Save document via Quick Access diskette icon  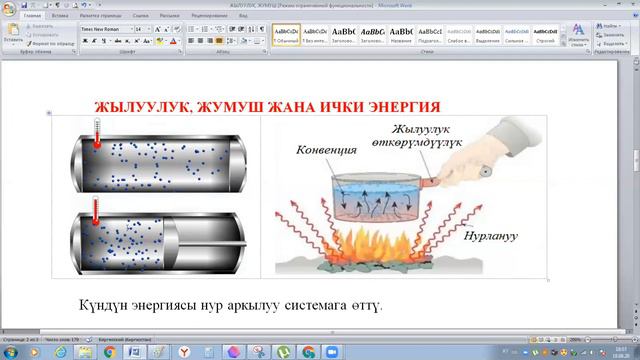(24, 5)
